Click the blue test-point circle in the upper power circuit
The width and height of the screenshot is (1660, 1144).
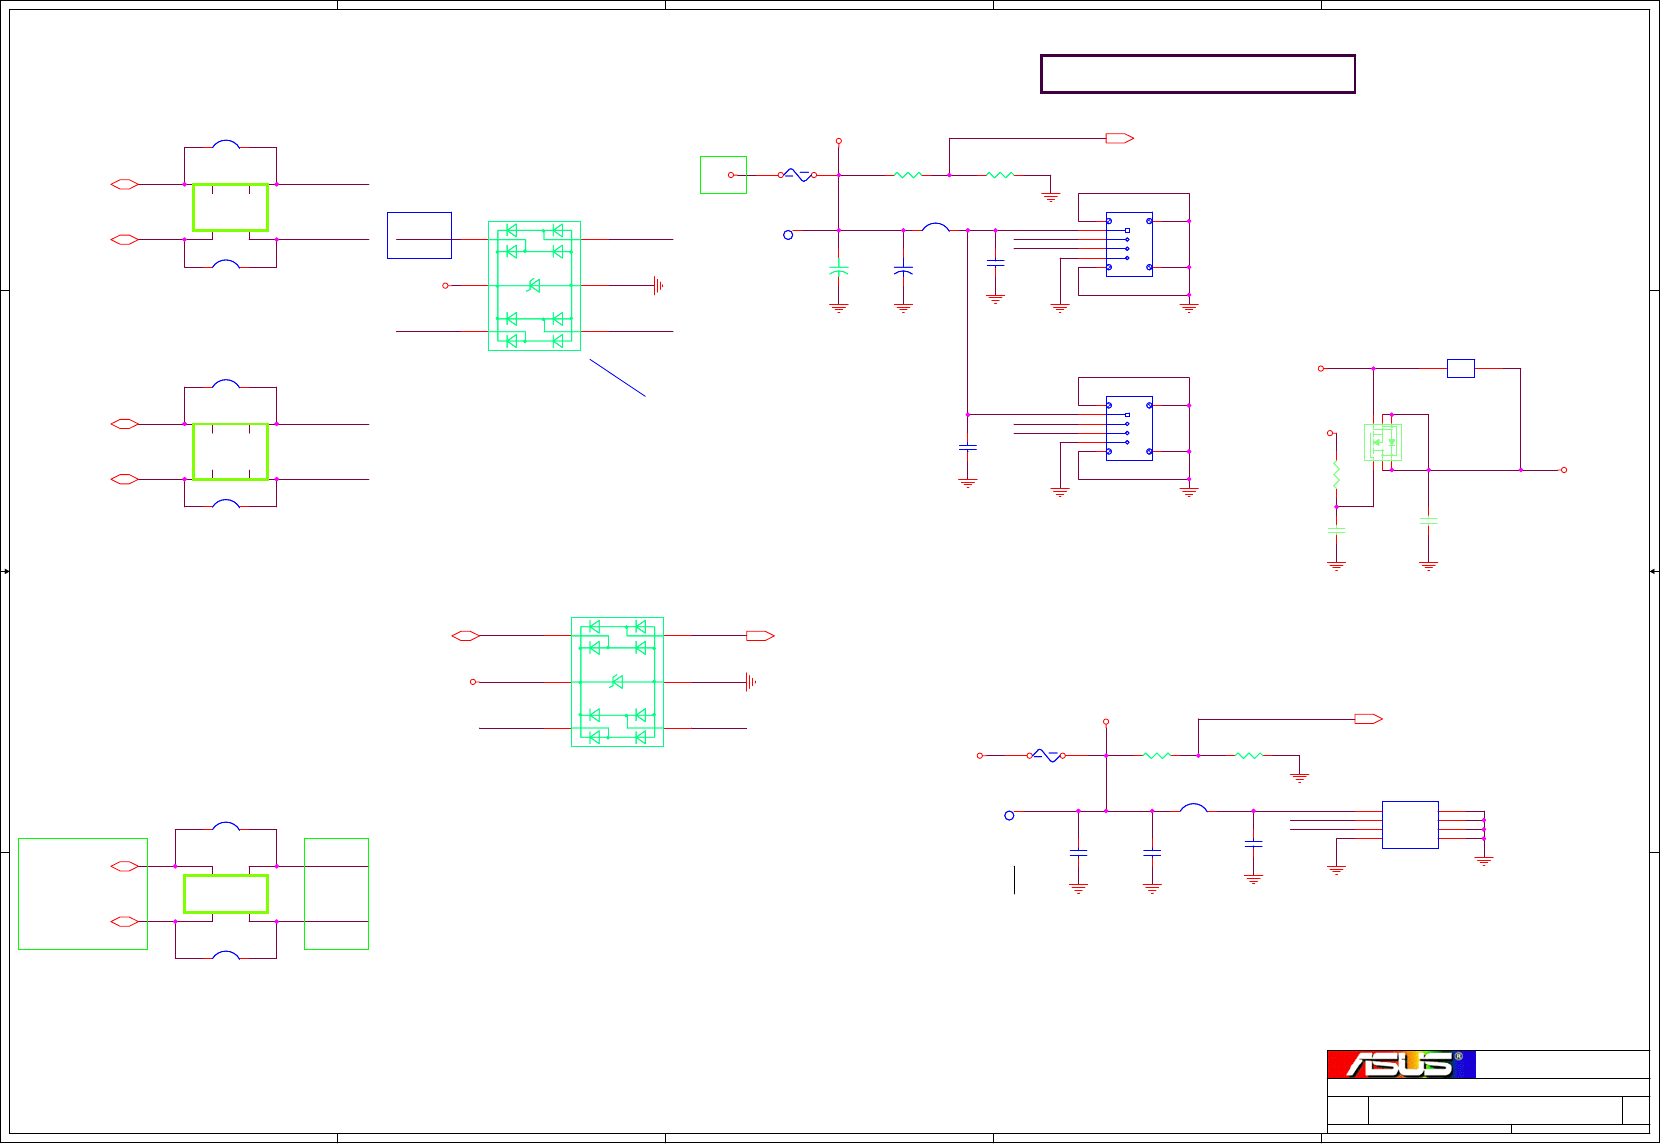788,235
